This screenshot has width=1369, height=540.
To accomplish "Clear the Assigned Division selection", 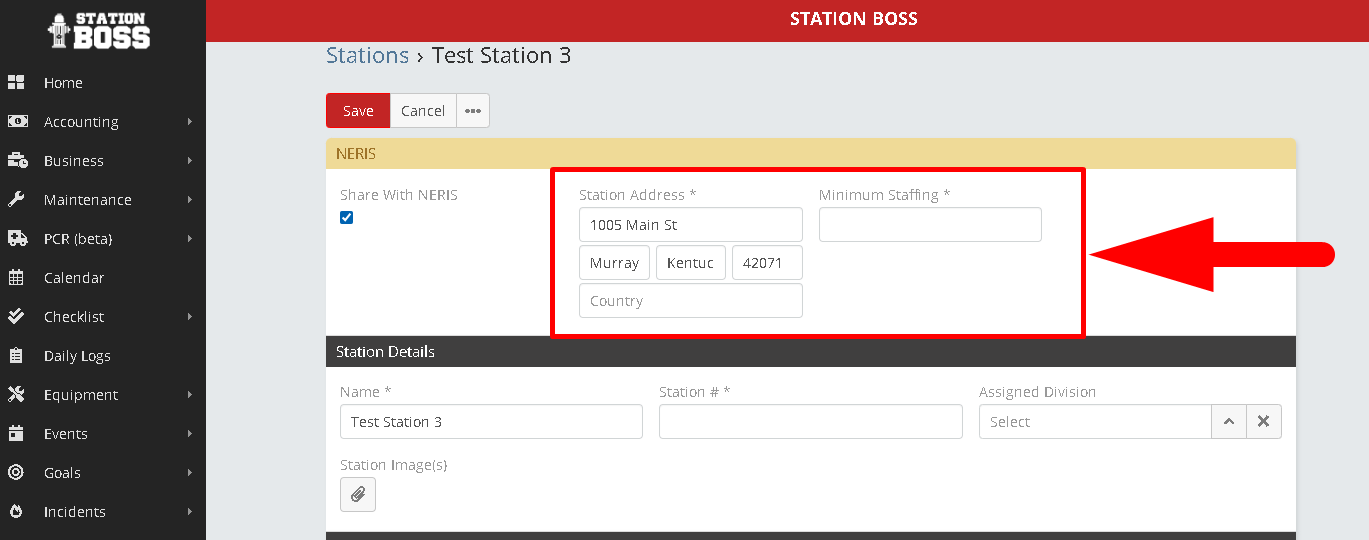I will point(1263,422).
